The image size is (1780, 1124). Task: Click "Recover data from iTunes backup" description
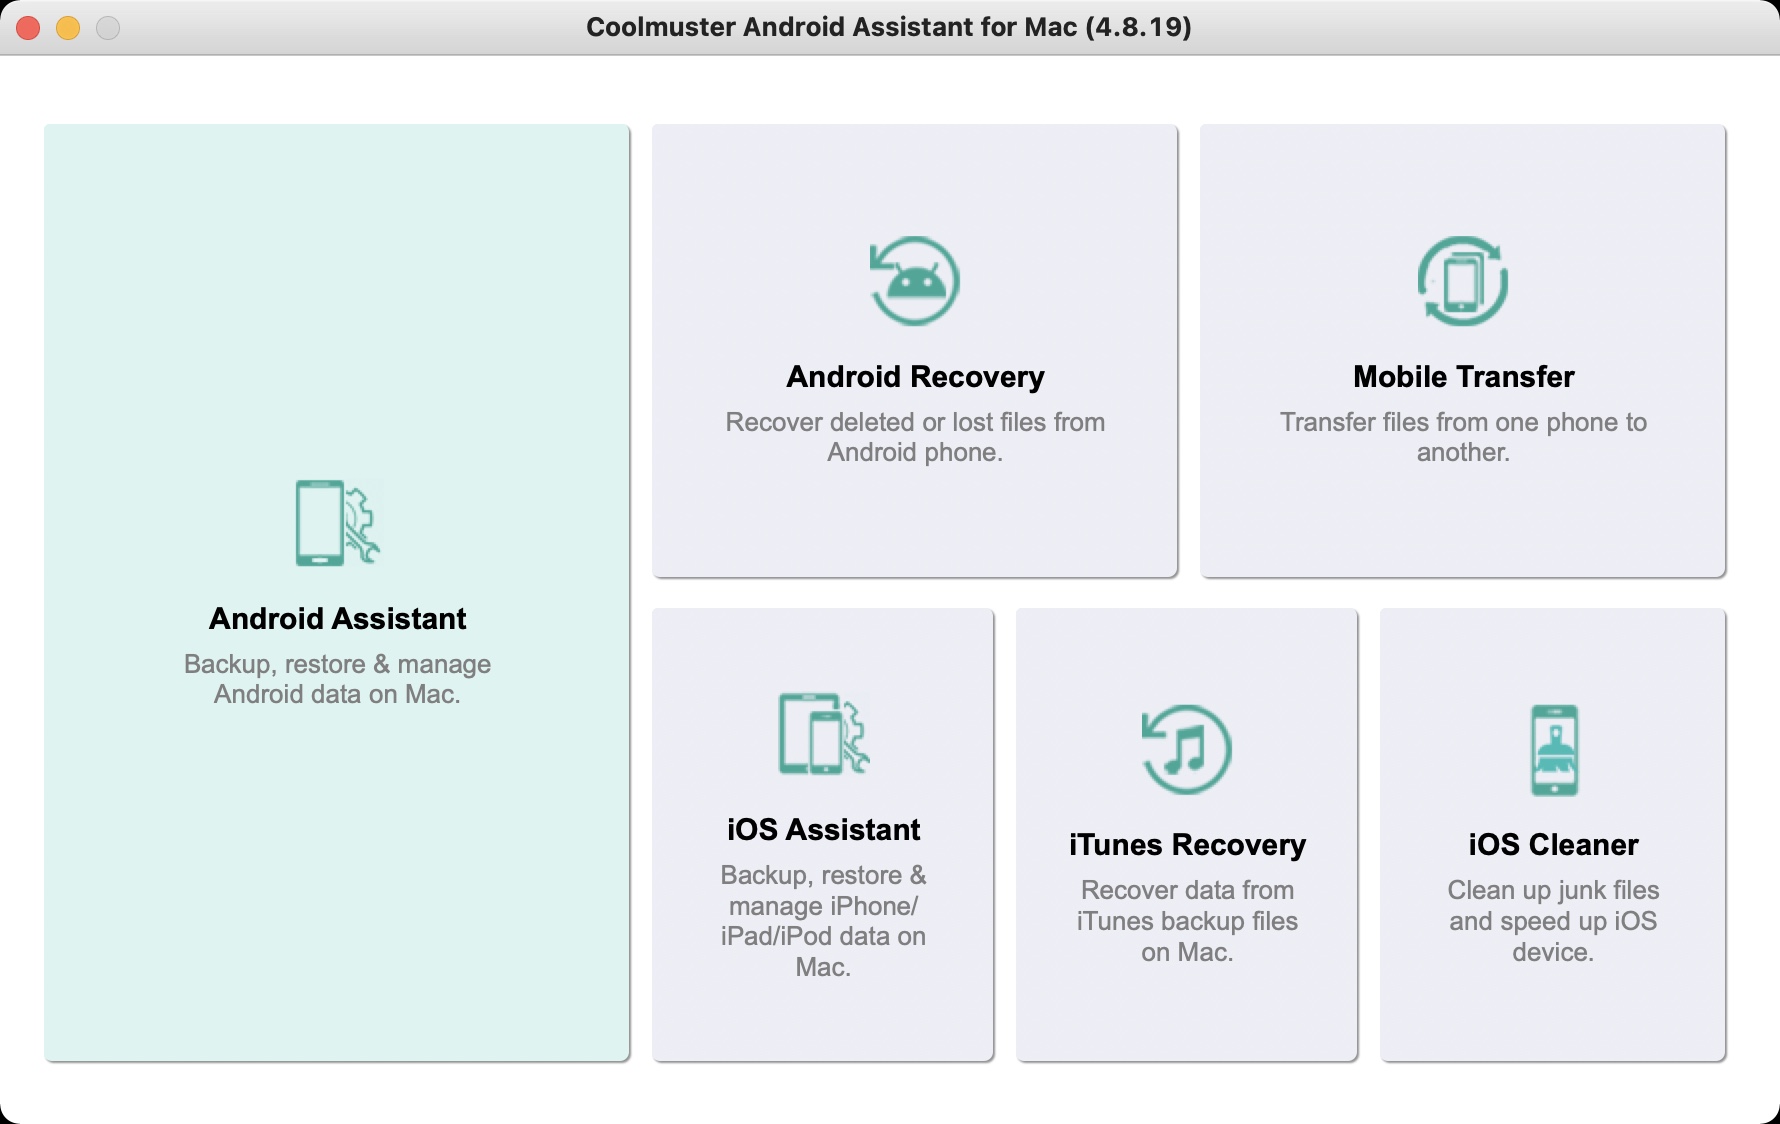tap(1186, 921)
